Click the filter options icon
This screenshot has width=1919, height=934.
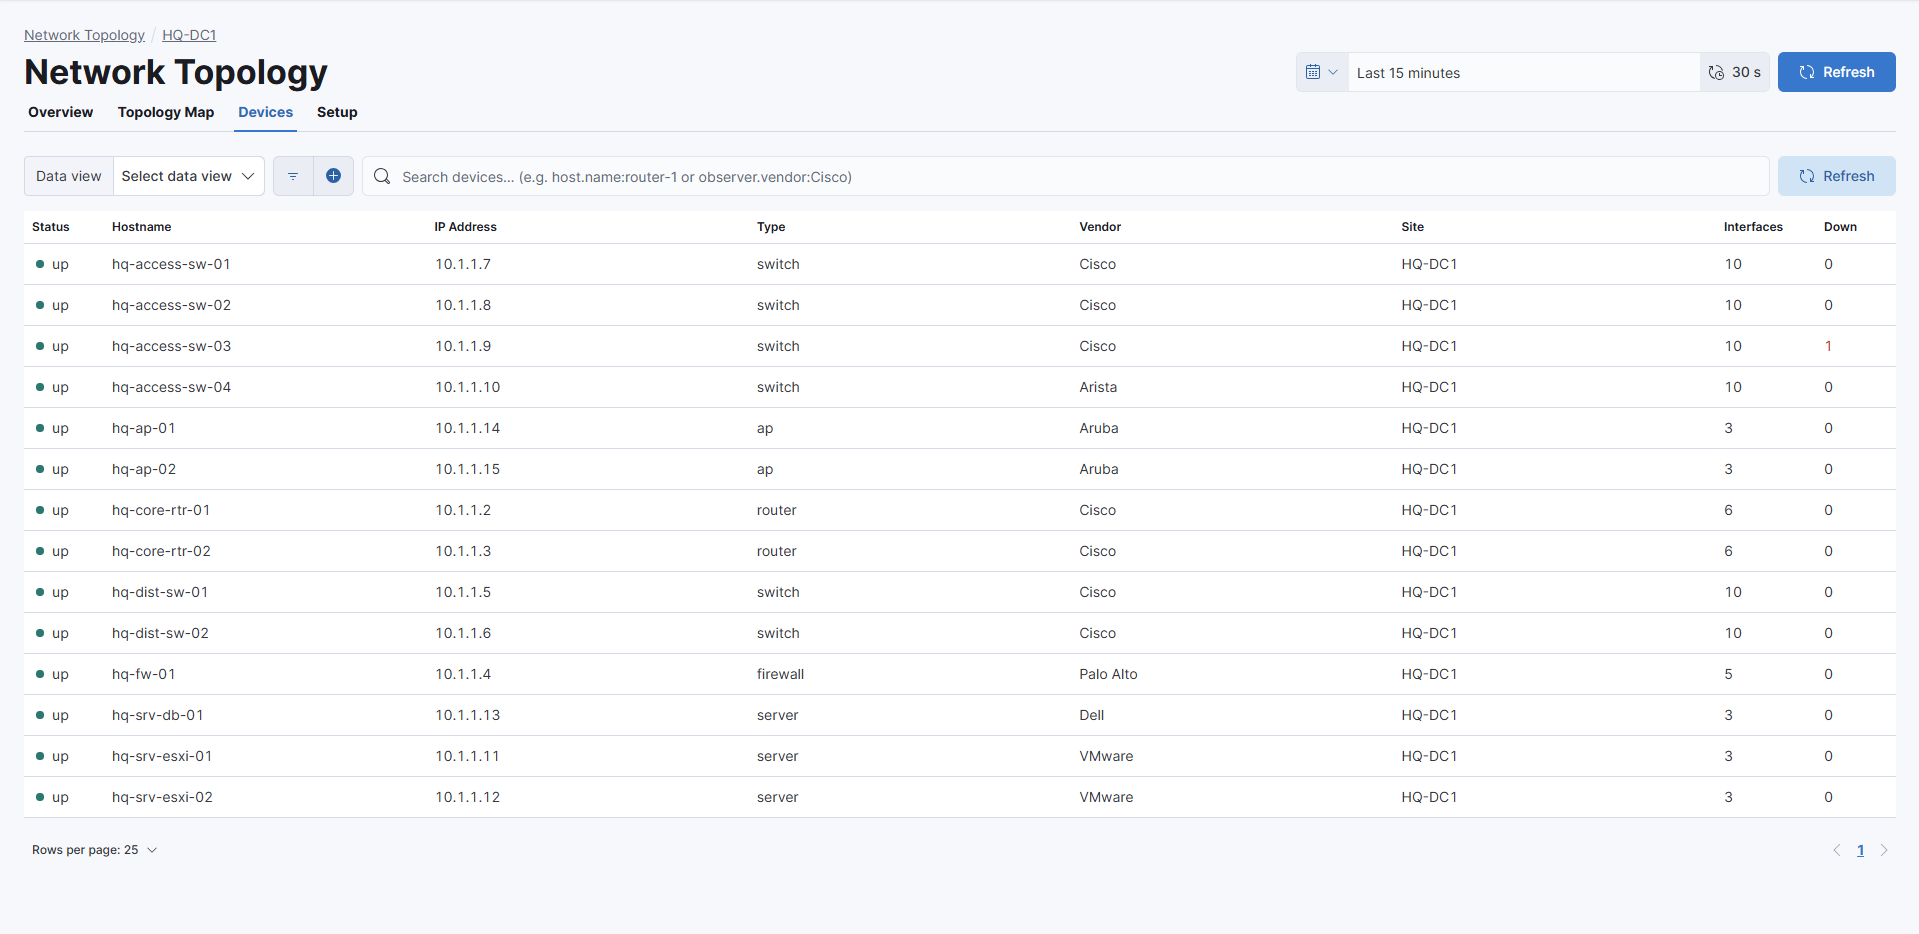pyautogui.click(x=293, y=176)
